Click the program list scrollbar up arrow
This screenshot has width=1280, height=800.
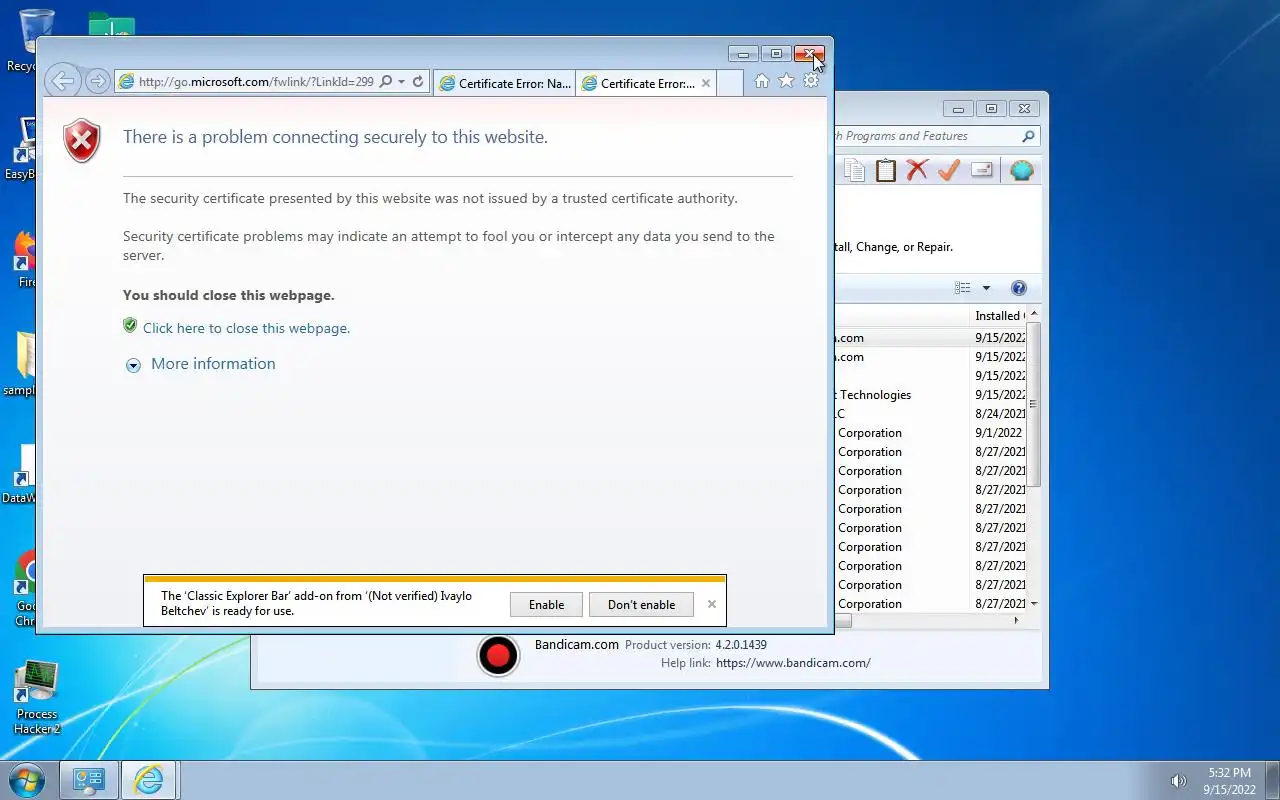[x=1034, y=315]
